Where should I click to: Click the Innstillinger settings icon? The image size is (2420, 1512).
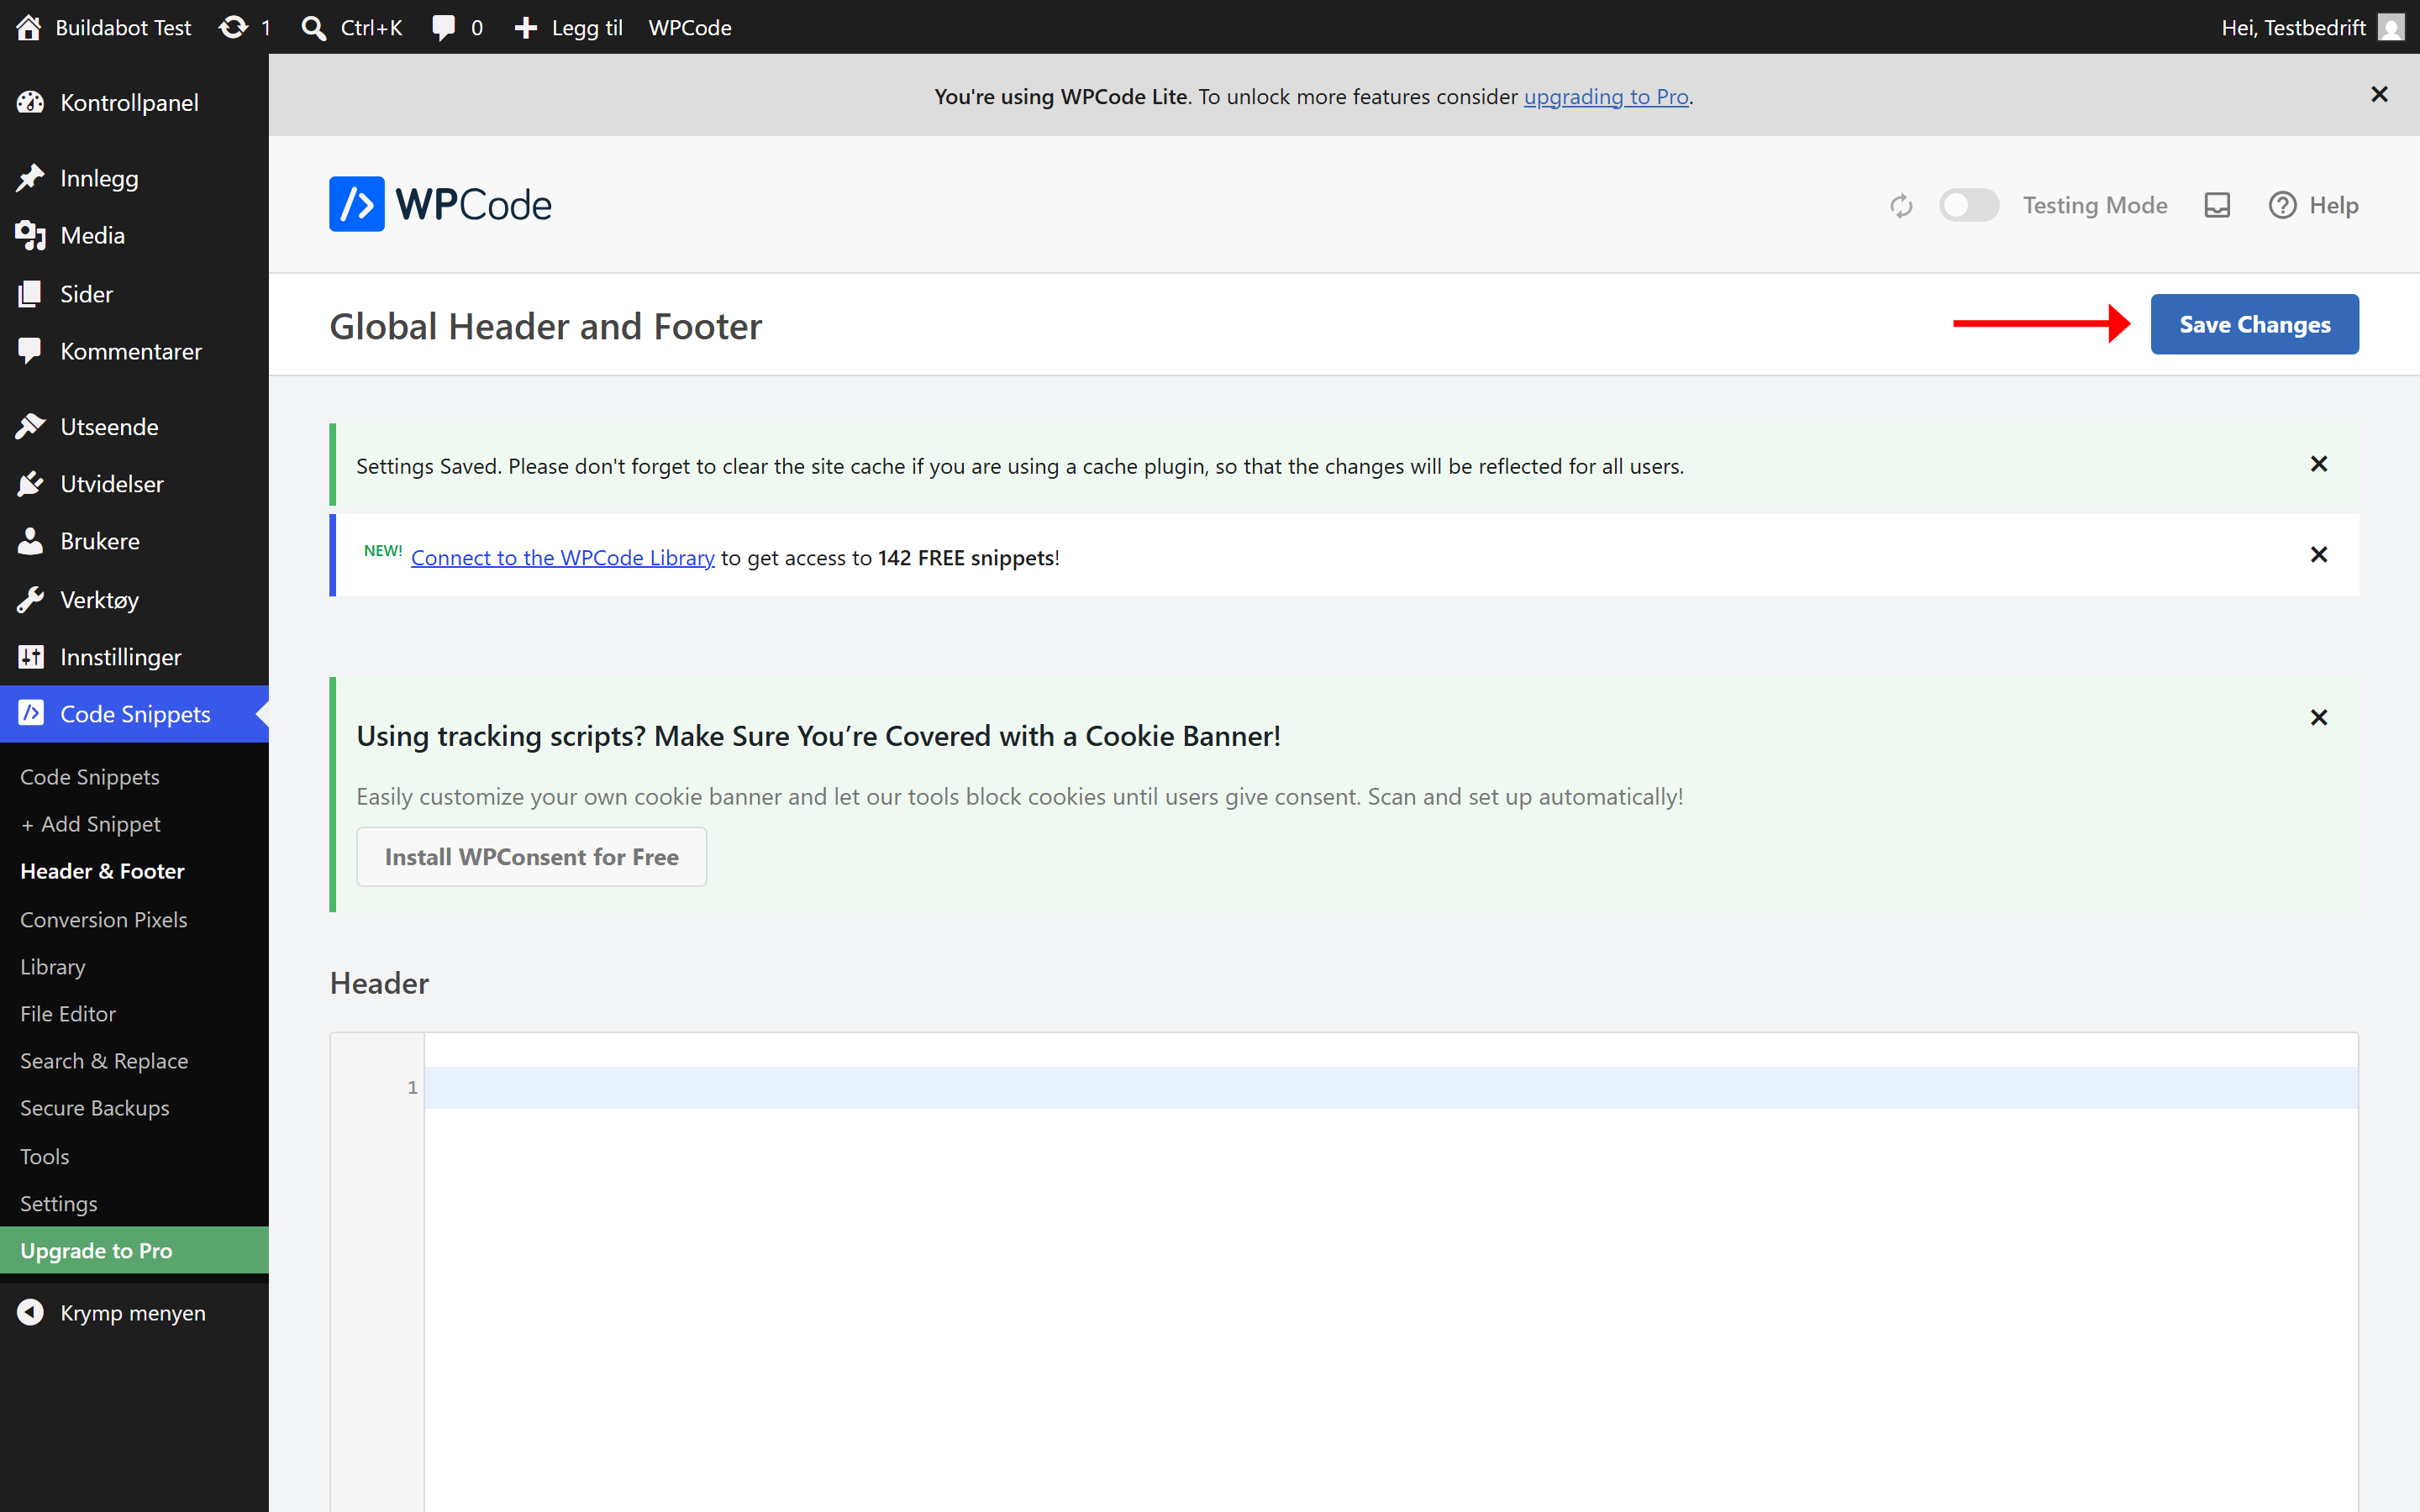pos(30,657)
